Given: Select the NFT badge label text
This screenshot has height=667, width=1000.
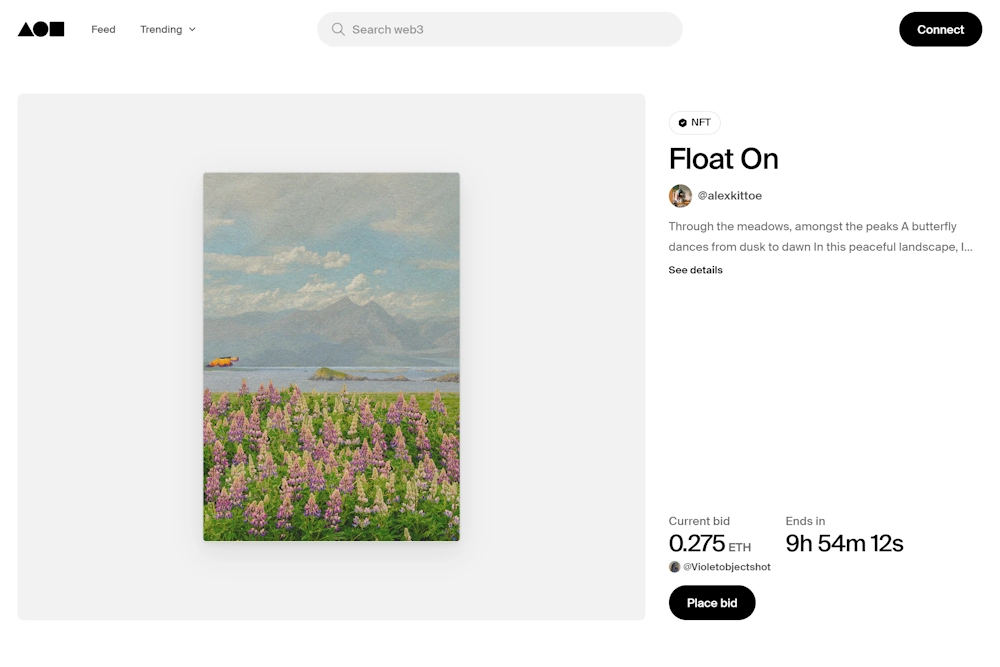Looking at the screenshot, I should coord(701,123).
